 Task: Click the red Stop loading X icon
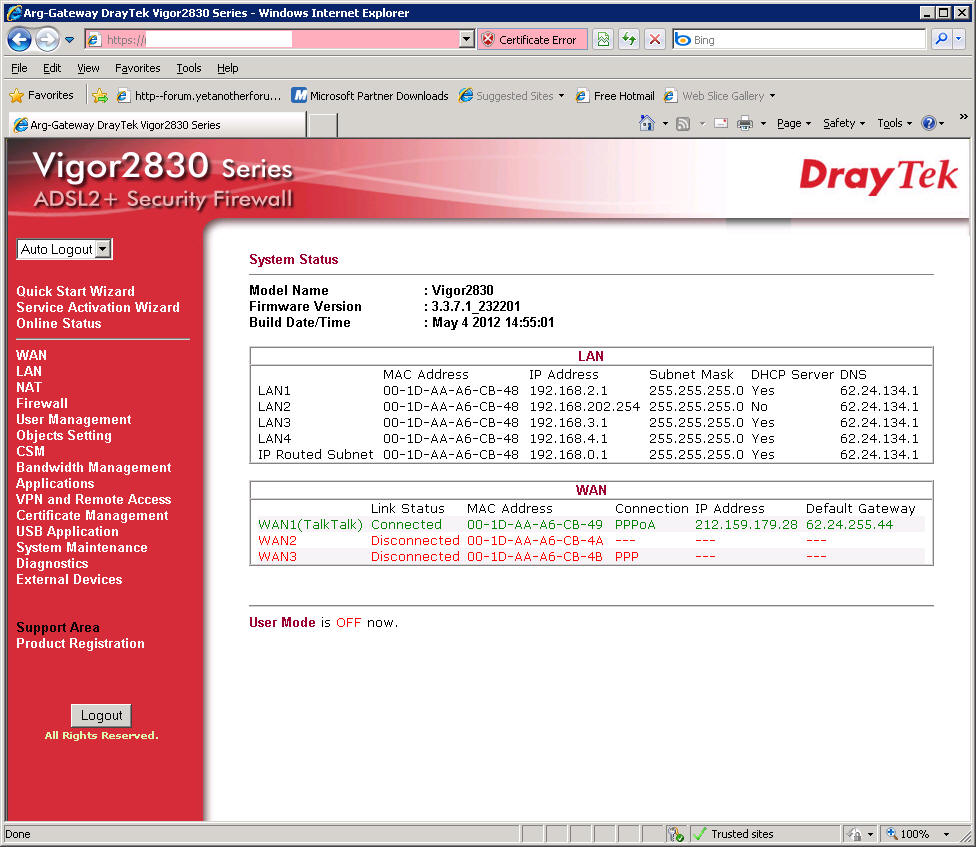655,40
